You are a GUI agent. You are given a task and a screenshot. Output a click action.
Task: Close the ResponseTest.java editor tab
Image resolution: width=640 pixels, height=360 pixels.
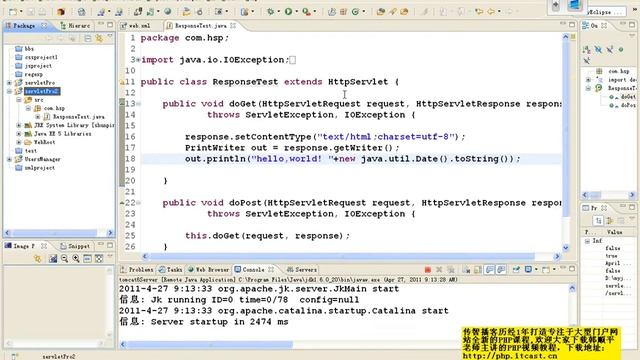click(x=233, y=26)
